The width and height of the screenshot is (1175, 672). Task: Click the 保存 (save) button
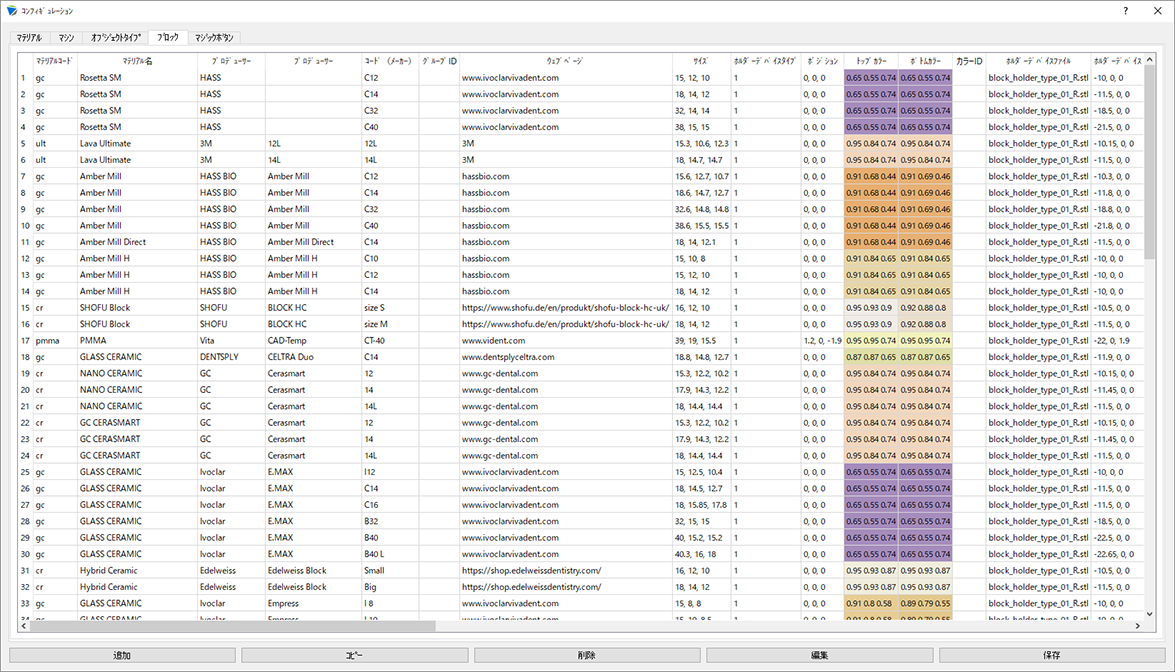[1051, 656]
